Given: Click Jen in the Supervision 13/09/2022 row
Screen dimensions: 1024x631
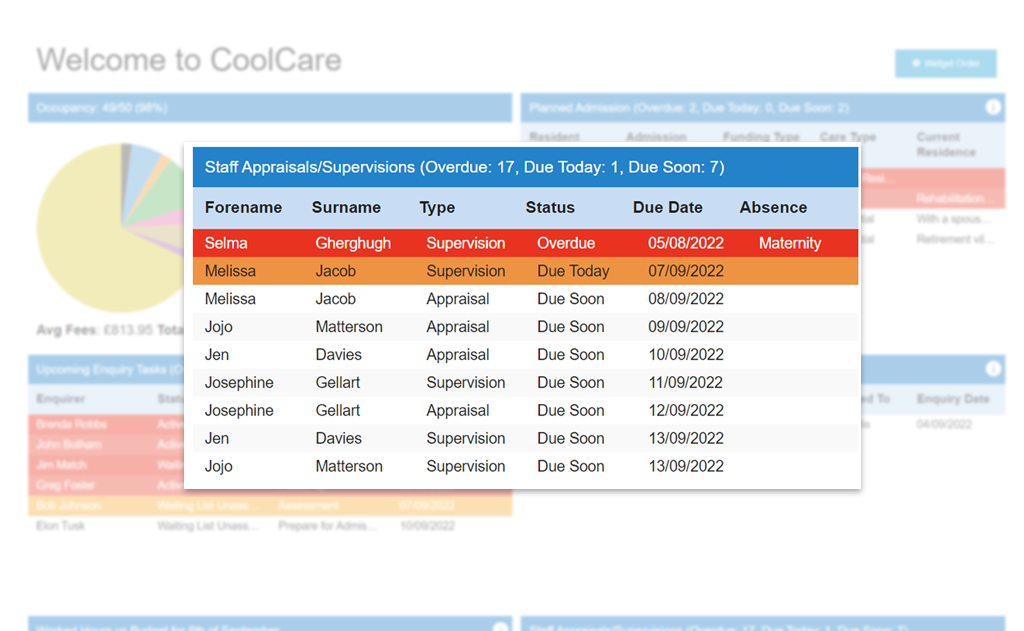Looking at the screenshot, I should [x=217, y=438].
